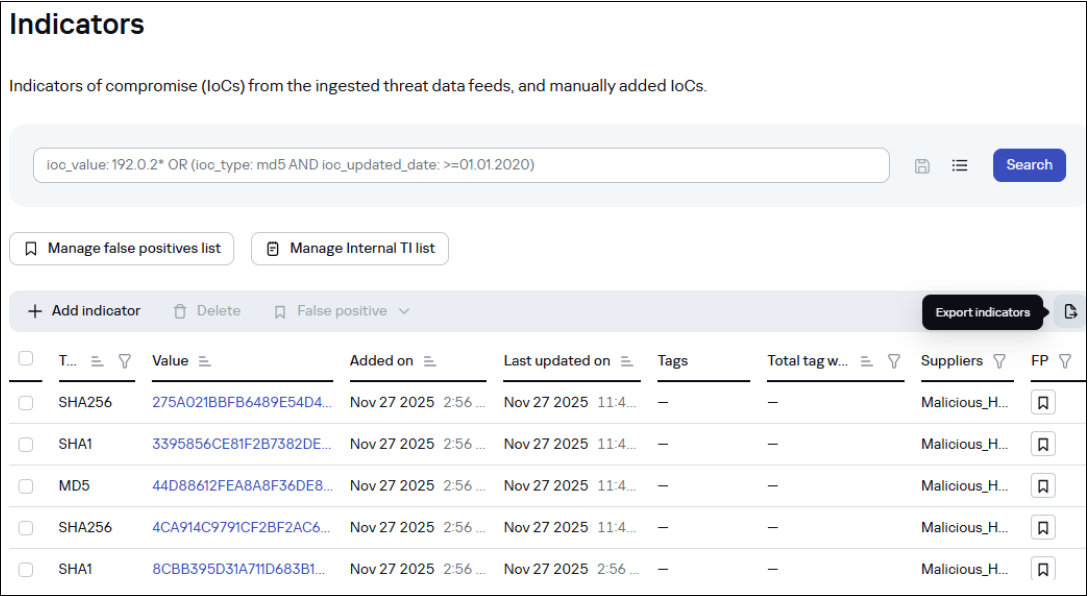Mark 275A021BBFB6489E54D4 row as false positive
Viewport: 1088px width, 596px height.
click(x=1043, y=402)
